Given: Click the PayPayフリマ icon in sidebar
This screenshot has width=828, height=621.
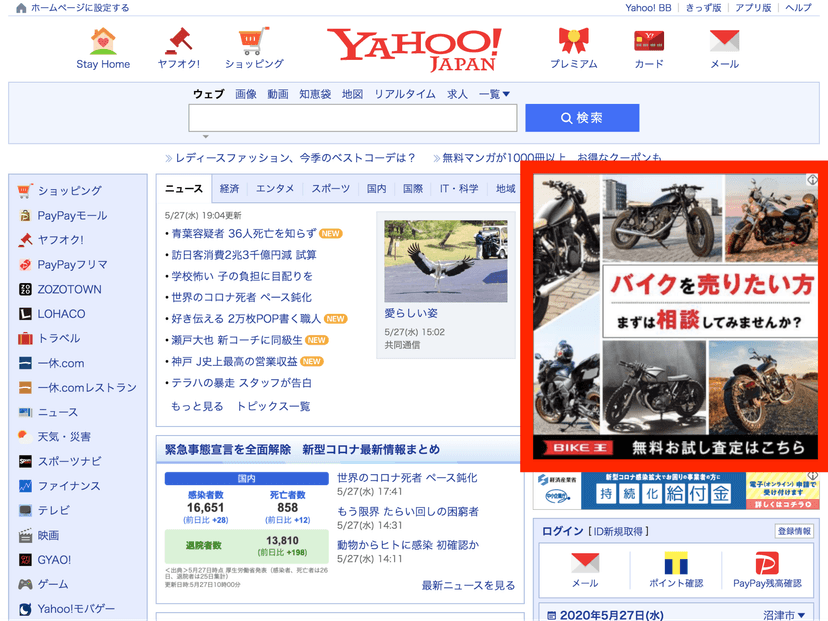Looking at the screenshot, I should pos(25,265).
